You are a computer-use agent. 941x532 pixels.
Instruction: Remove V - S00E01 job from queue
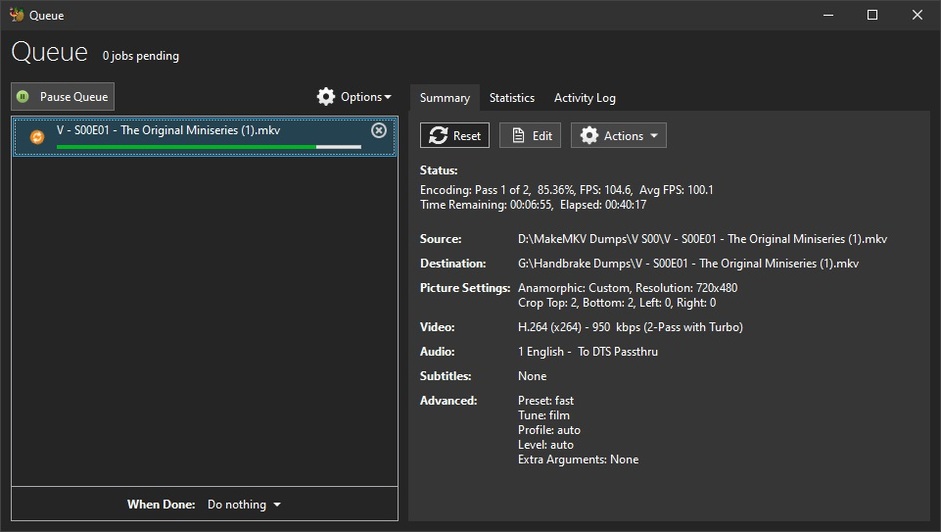point(379,130)
